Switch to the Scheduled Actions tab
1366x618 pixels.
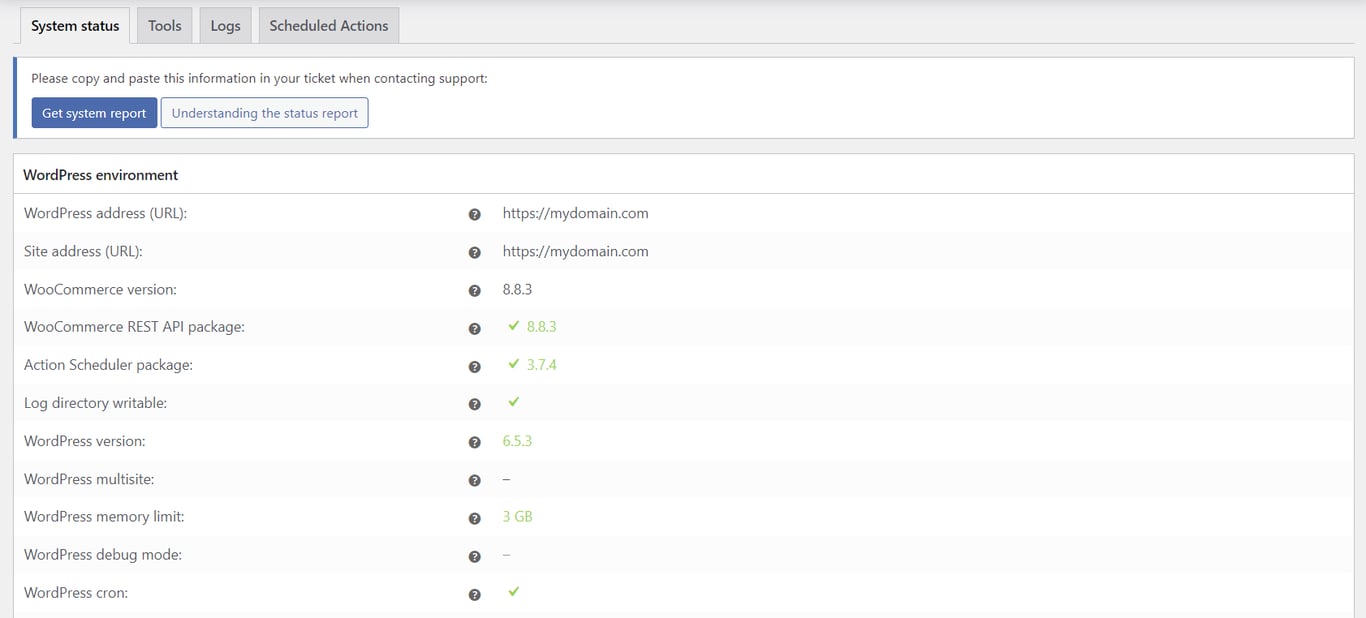click(x=328, y=25)
